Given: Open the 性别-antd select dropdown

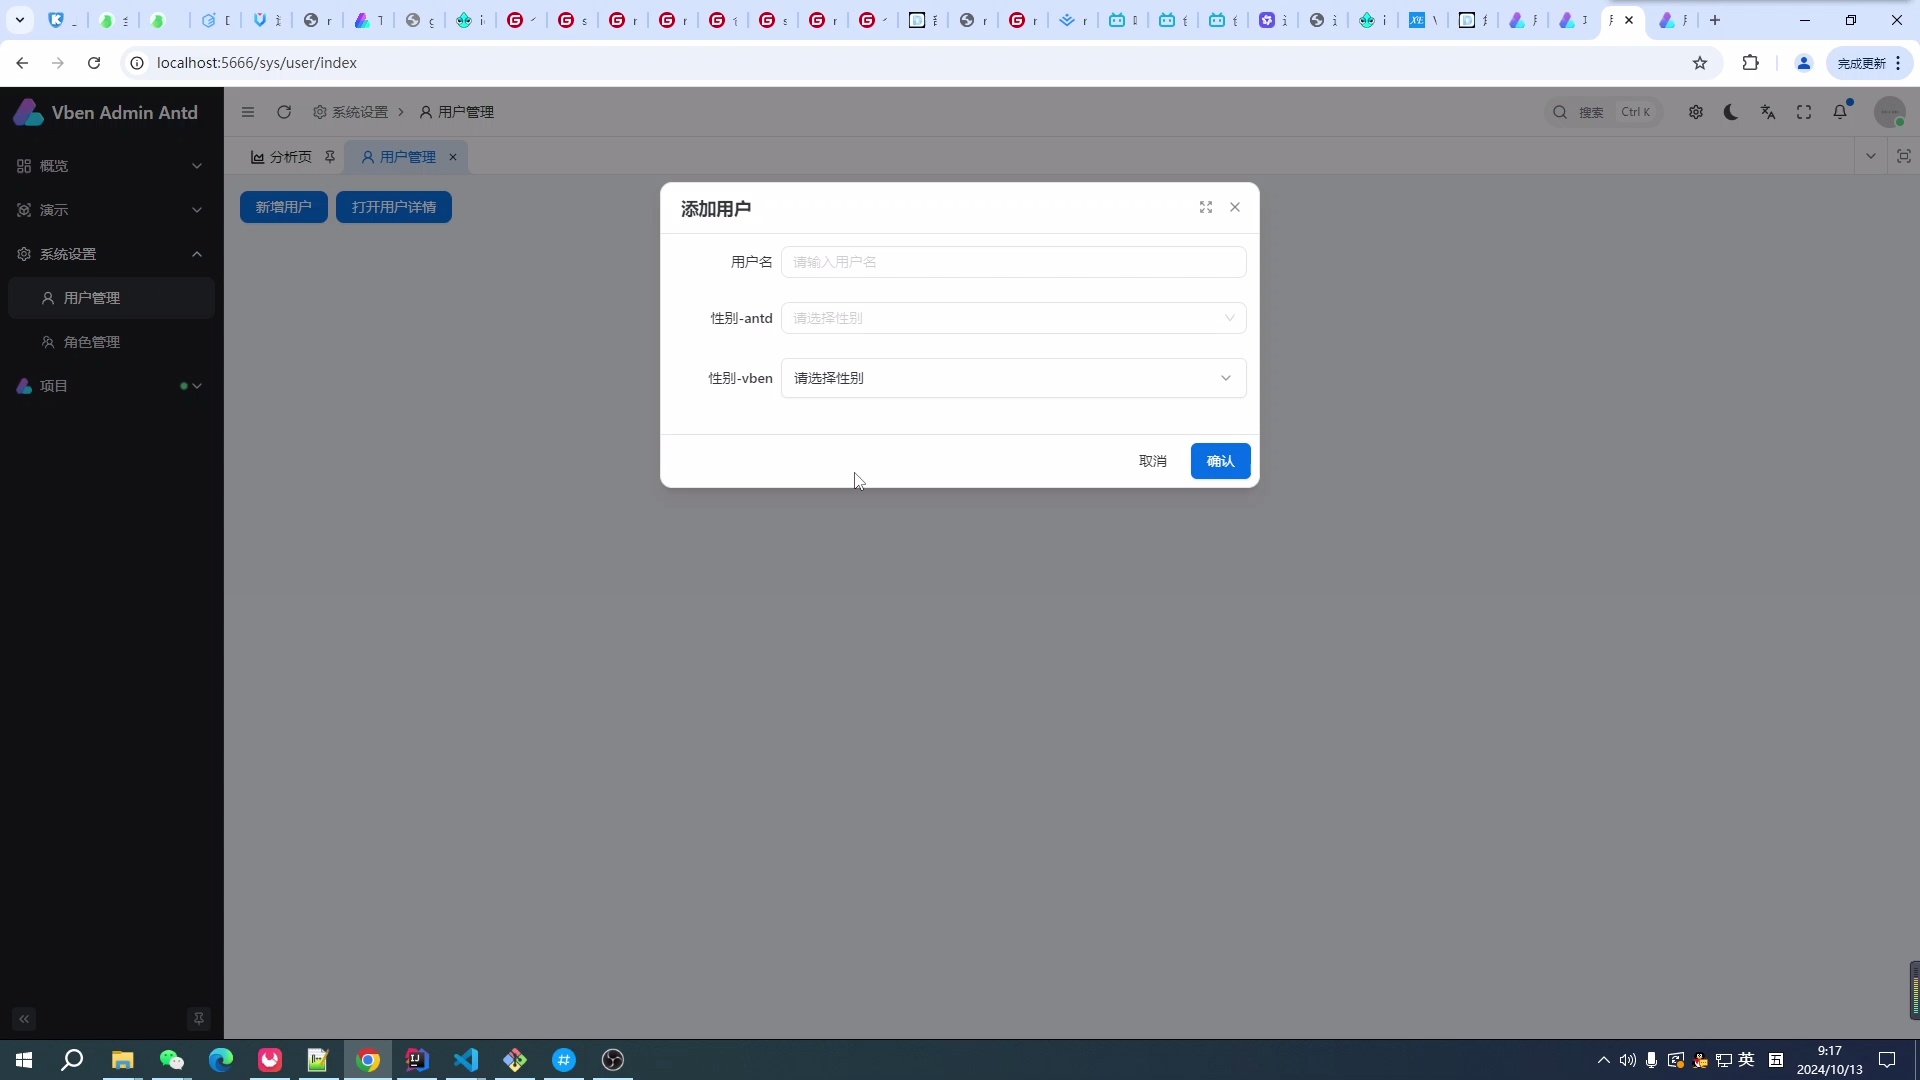Looking at the screenshot, I should pyautogui.click(x=1014, y=318).
